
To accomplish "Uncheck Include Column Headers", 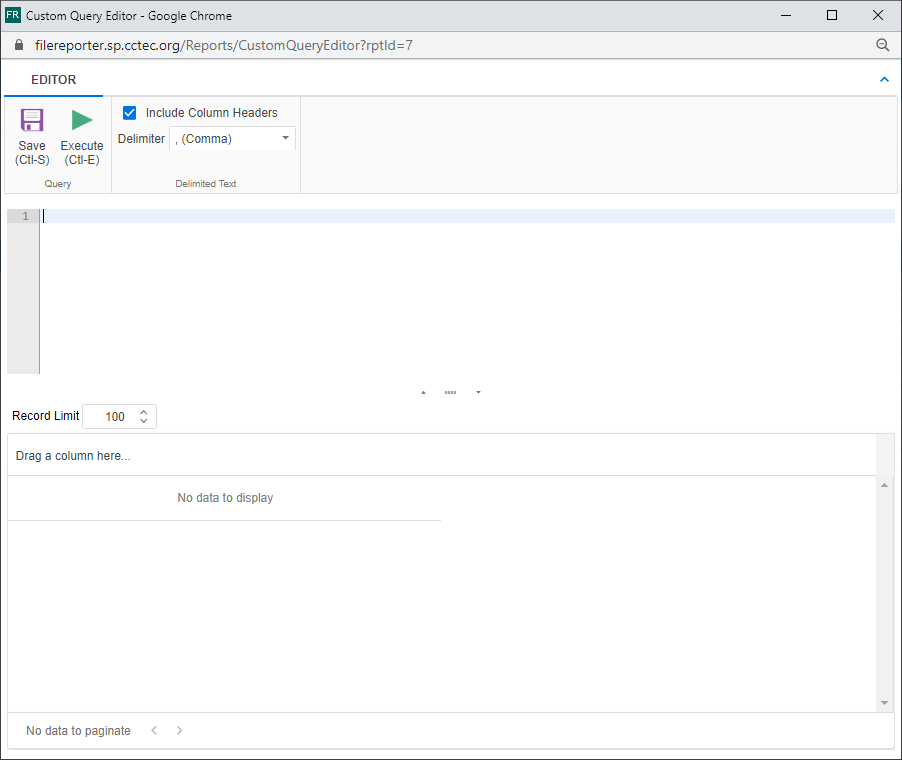I will coord(129,112).
